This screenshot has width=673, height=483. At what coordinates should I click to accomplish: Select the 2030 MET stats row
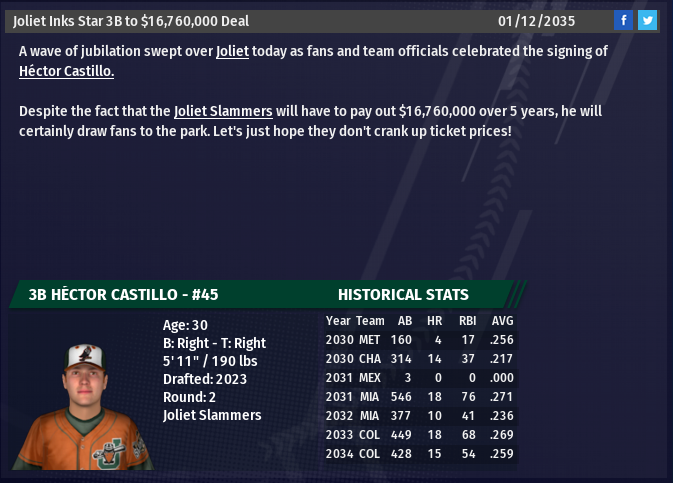420,339
